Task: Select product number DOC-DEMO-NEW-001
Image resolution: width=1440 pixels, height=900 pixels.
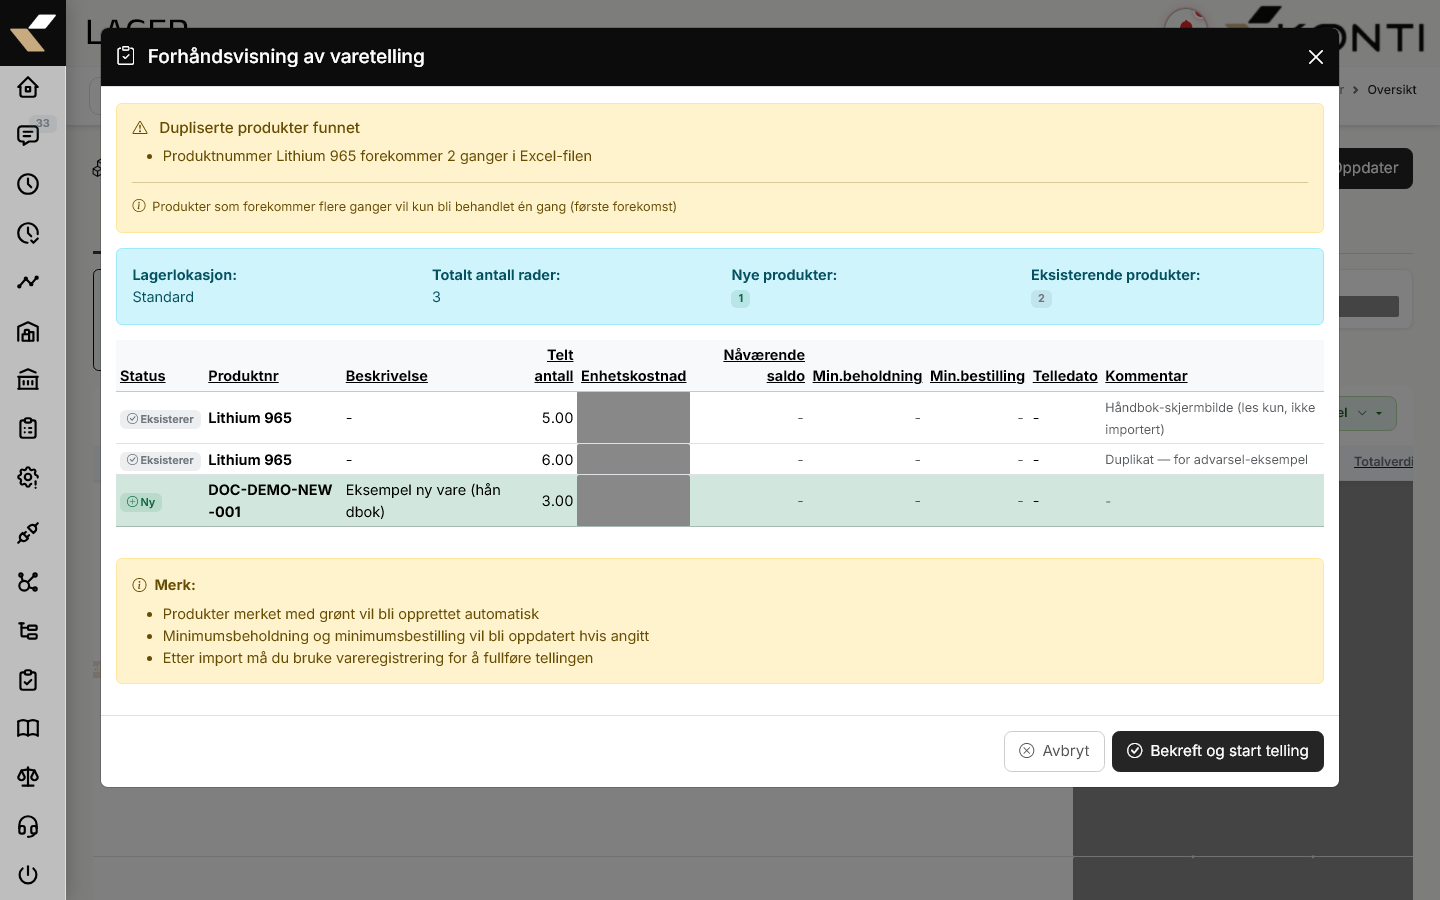Action: click(x=270, y=501)
